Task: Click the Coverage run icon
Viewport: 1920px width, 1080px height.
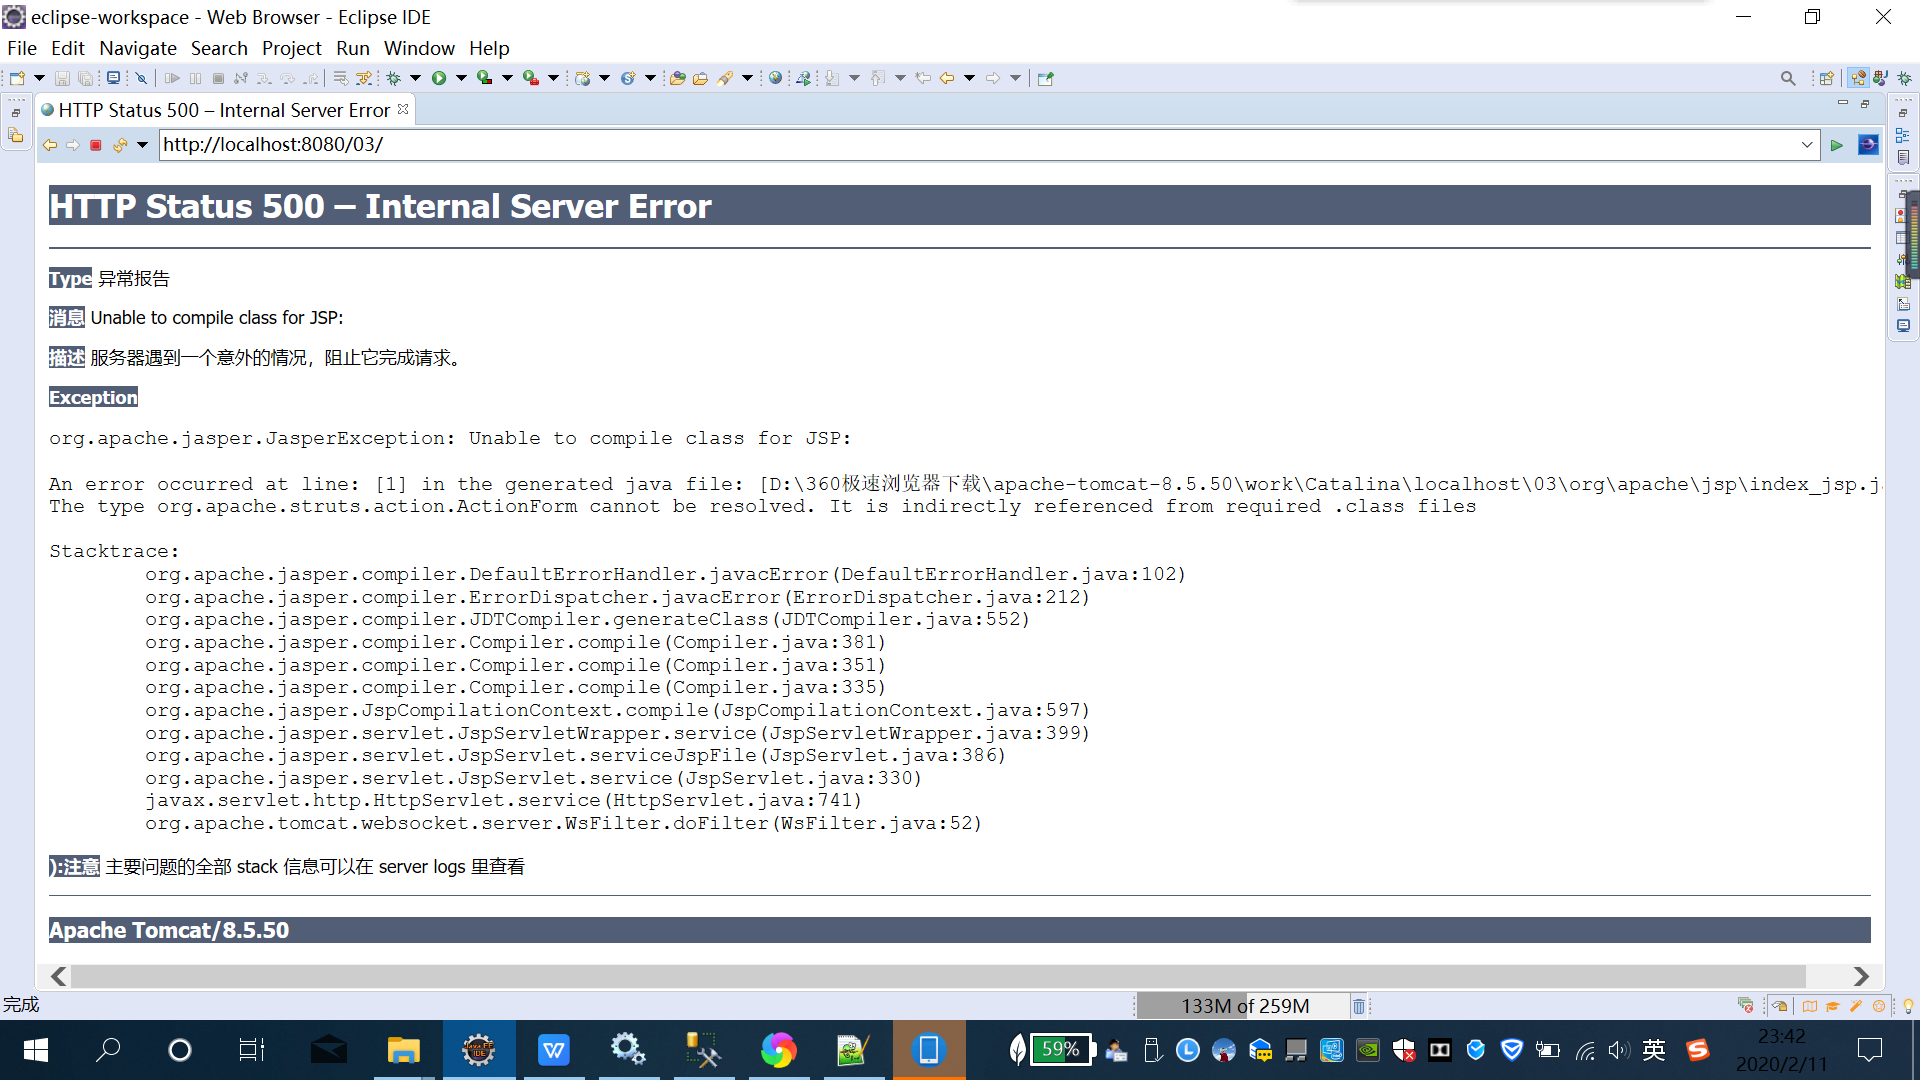Action: [485, 78]
